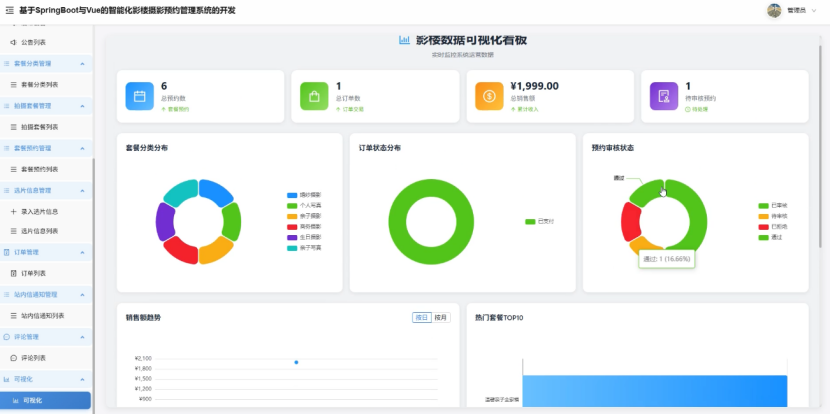The image size is (830, 414).
Task: Open the 套餐预约列表 sidebar entry
Action: (x=40, y=169)
